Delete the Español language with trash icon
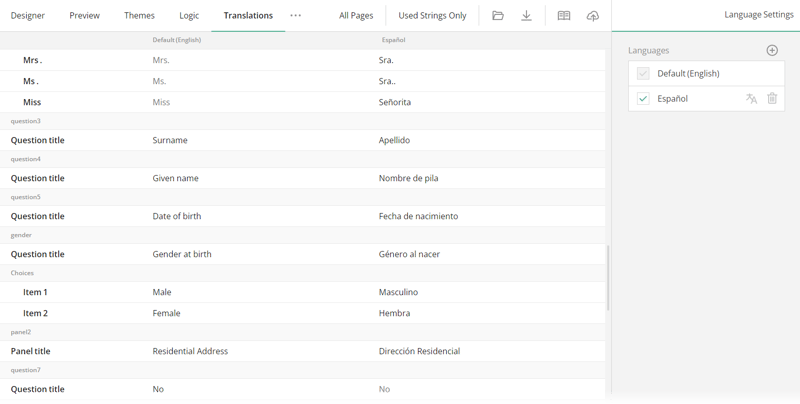This screenshot has width=800, height=404. click(x=772, y=98)
